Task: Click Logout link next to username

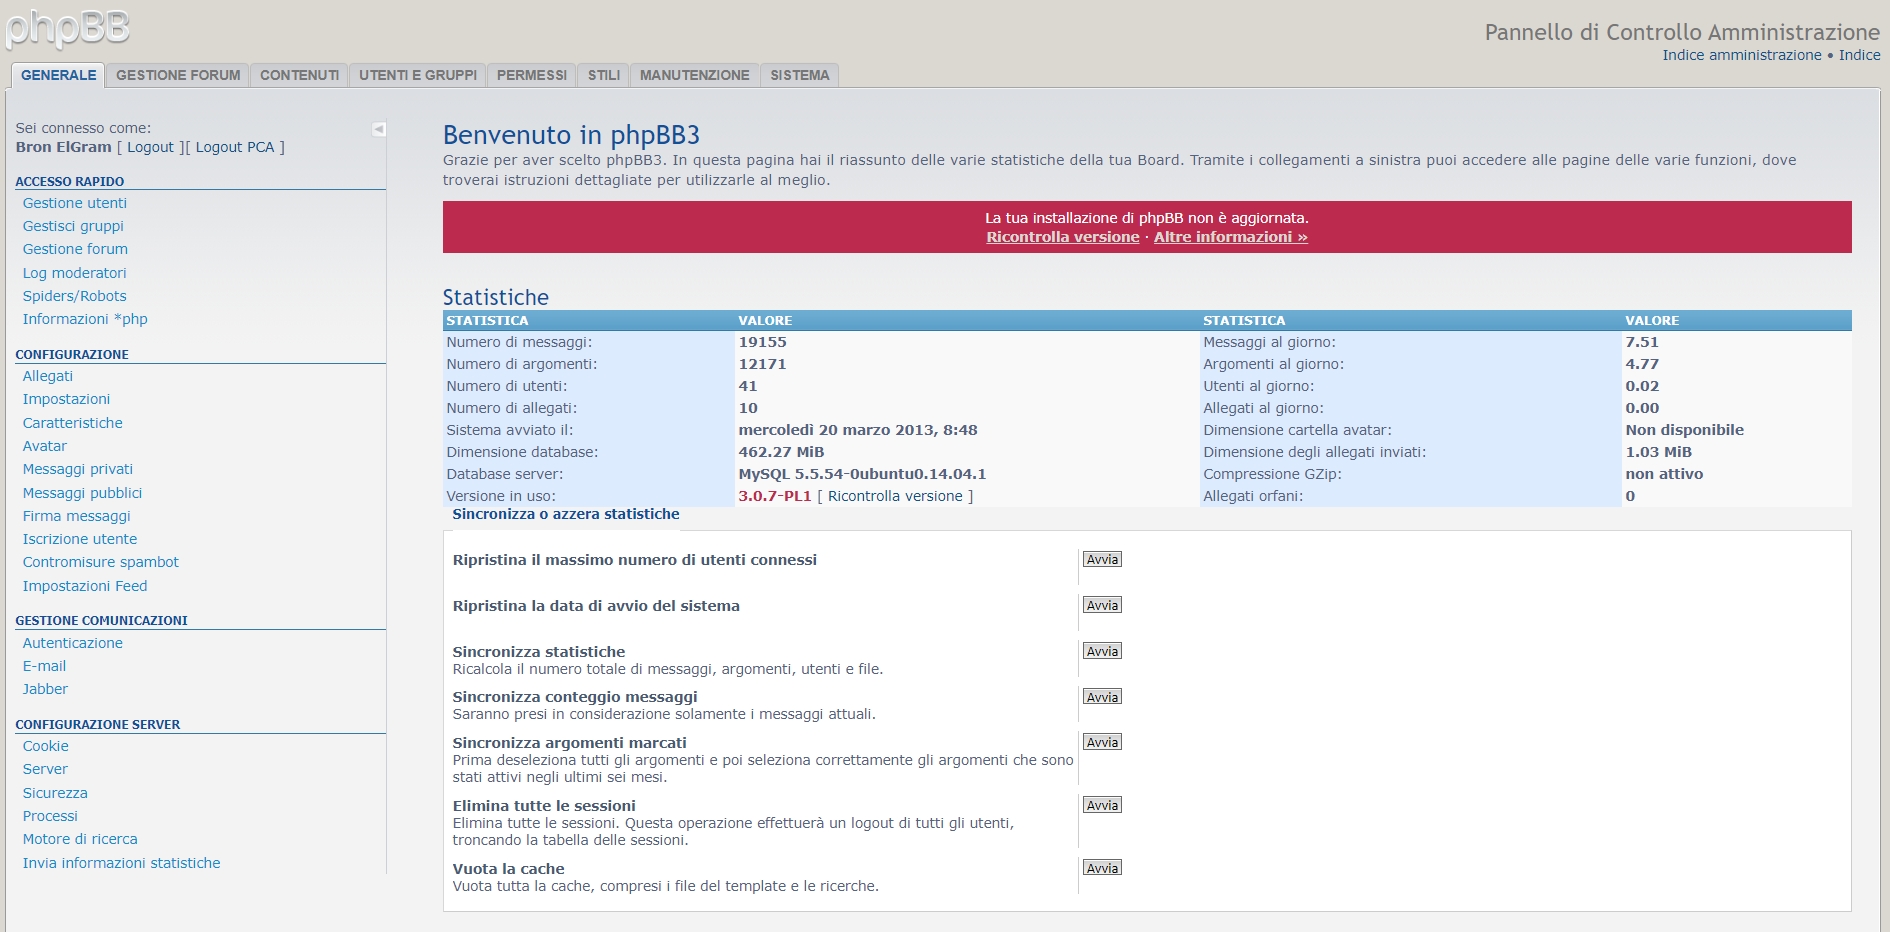Action: (x=150, y=147)
